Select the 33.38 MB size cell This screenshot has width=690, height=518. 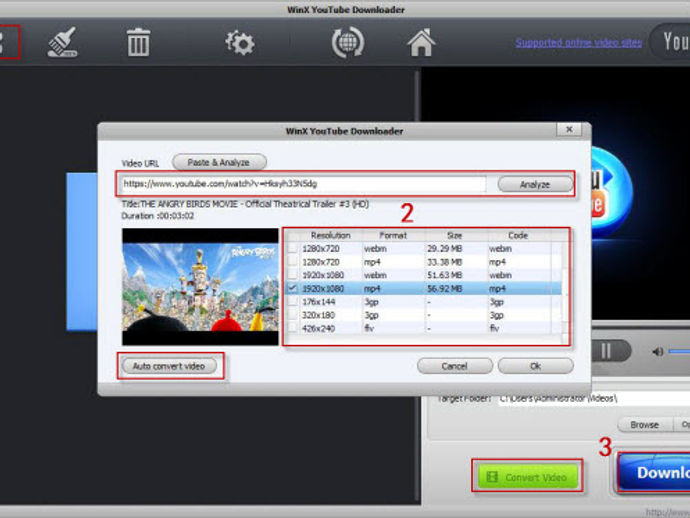coord(444,262)
